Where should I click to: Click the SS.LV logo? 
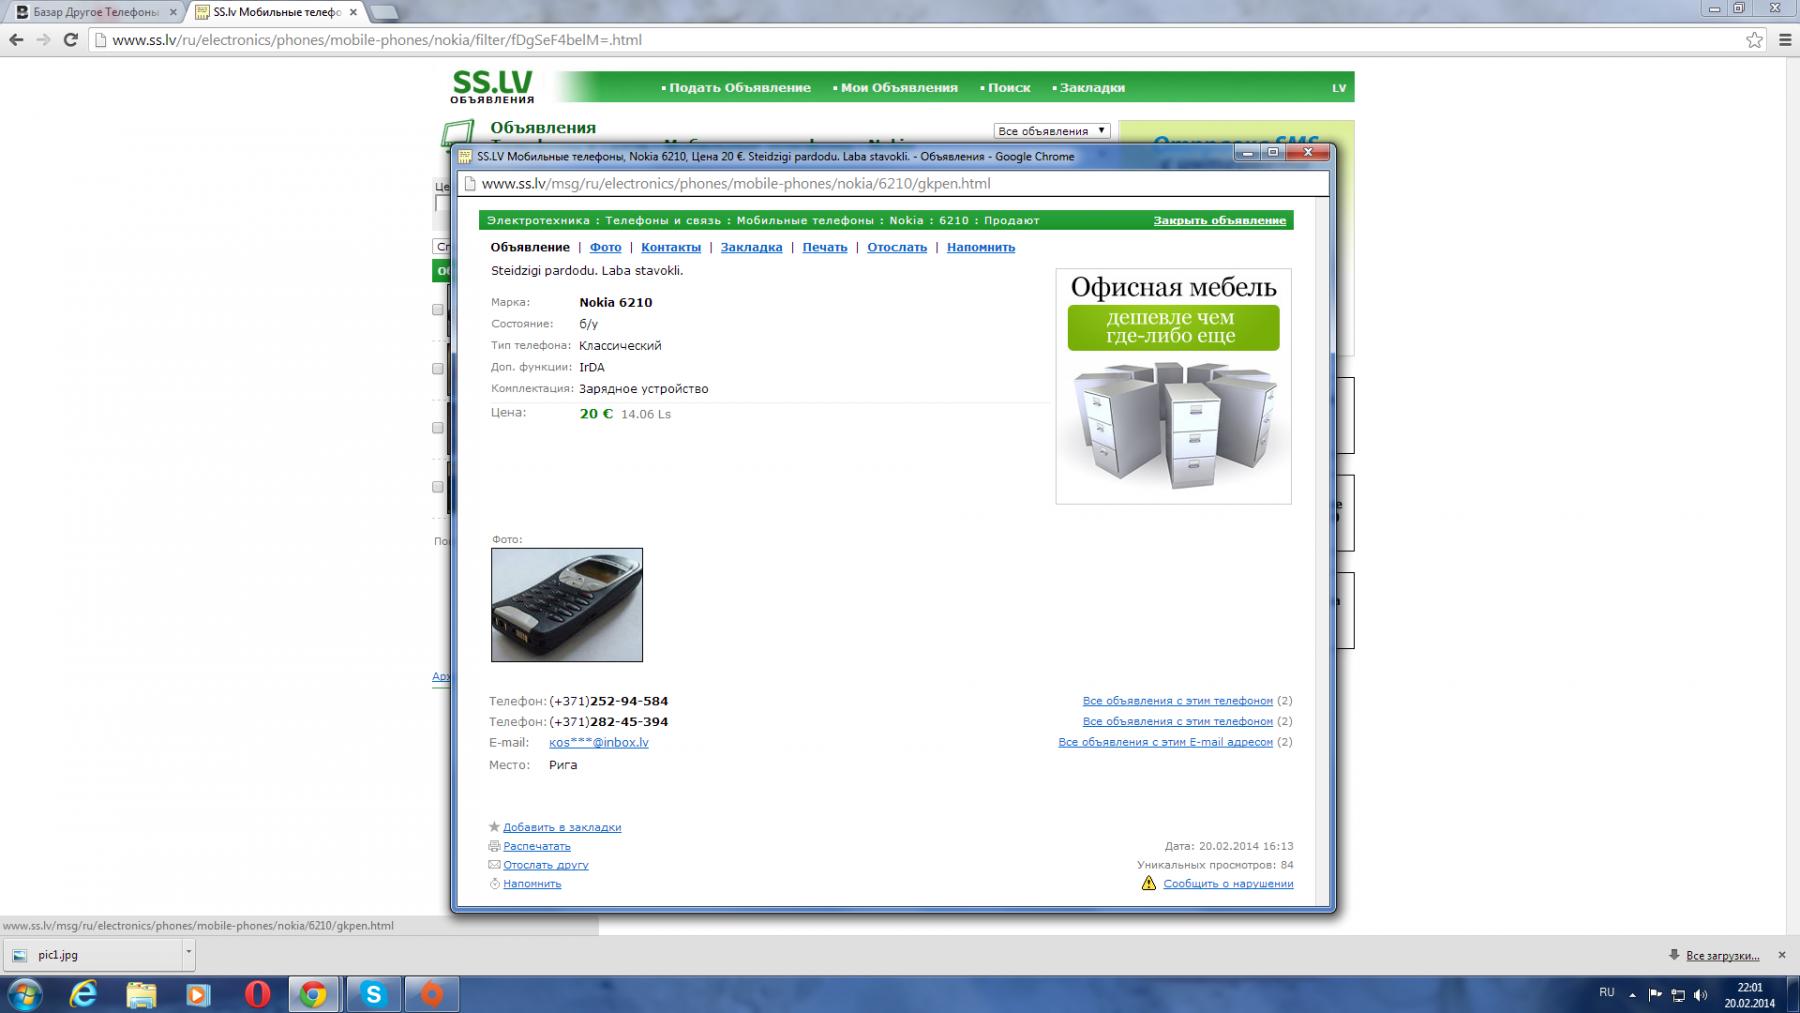pyautogui.click(x=492, y=86)
